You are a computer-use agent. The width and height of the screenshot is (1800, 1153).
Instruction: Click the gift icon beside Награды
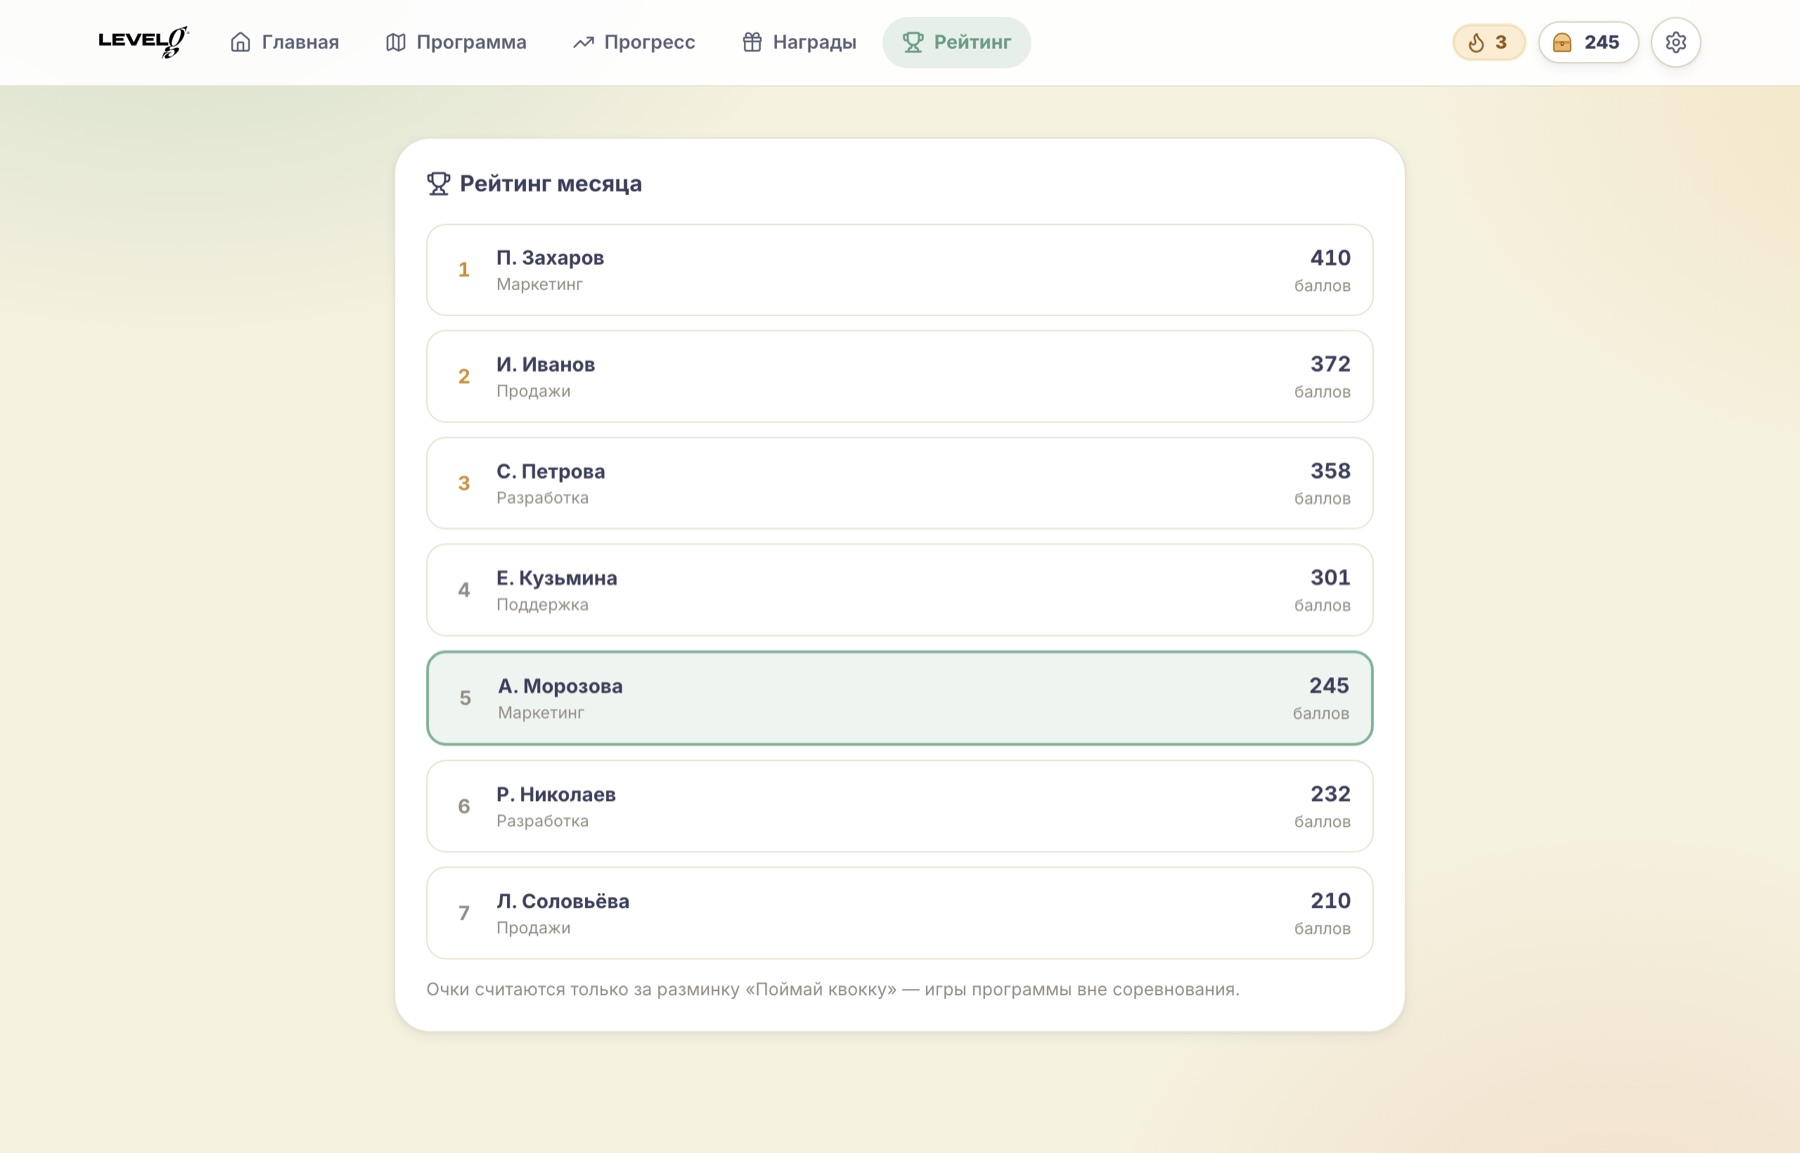[x=752, y=42]
